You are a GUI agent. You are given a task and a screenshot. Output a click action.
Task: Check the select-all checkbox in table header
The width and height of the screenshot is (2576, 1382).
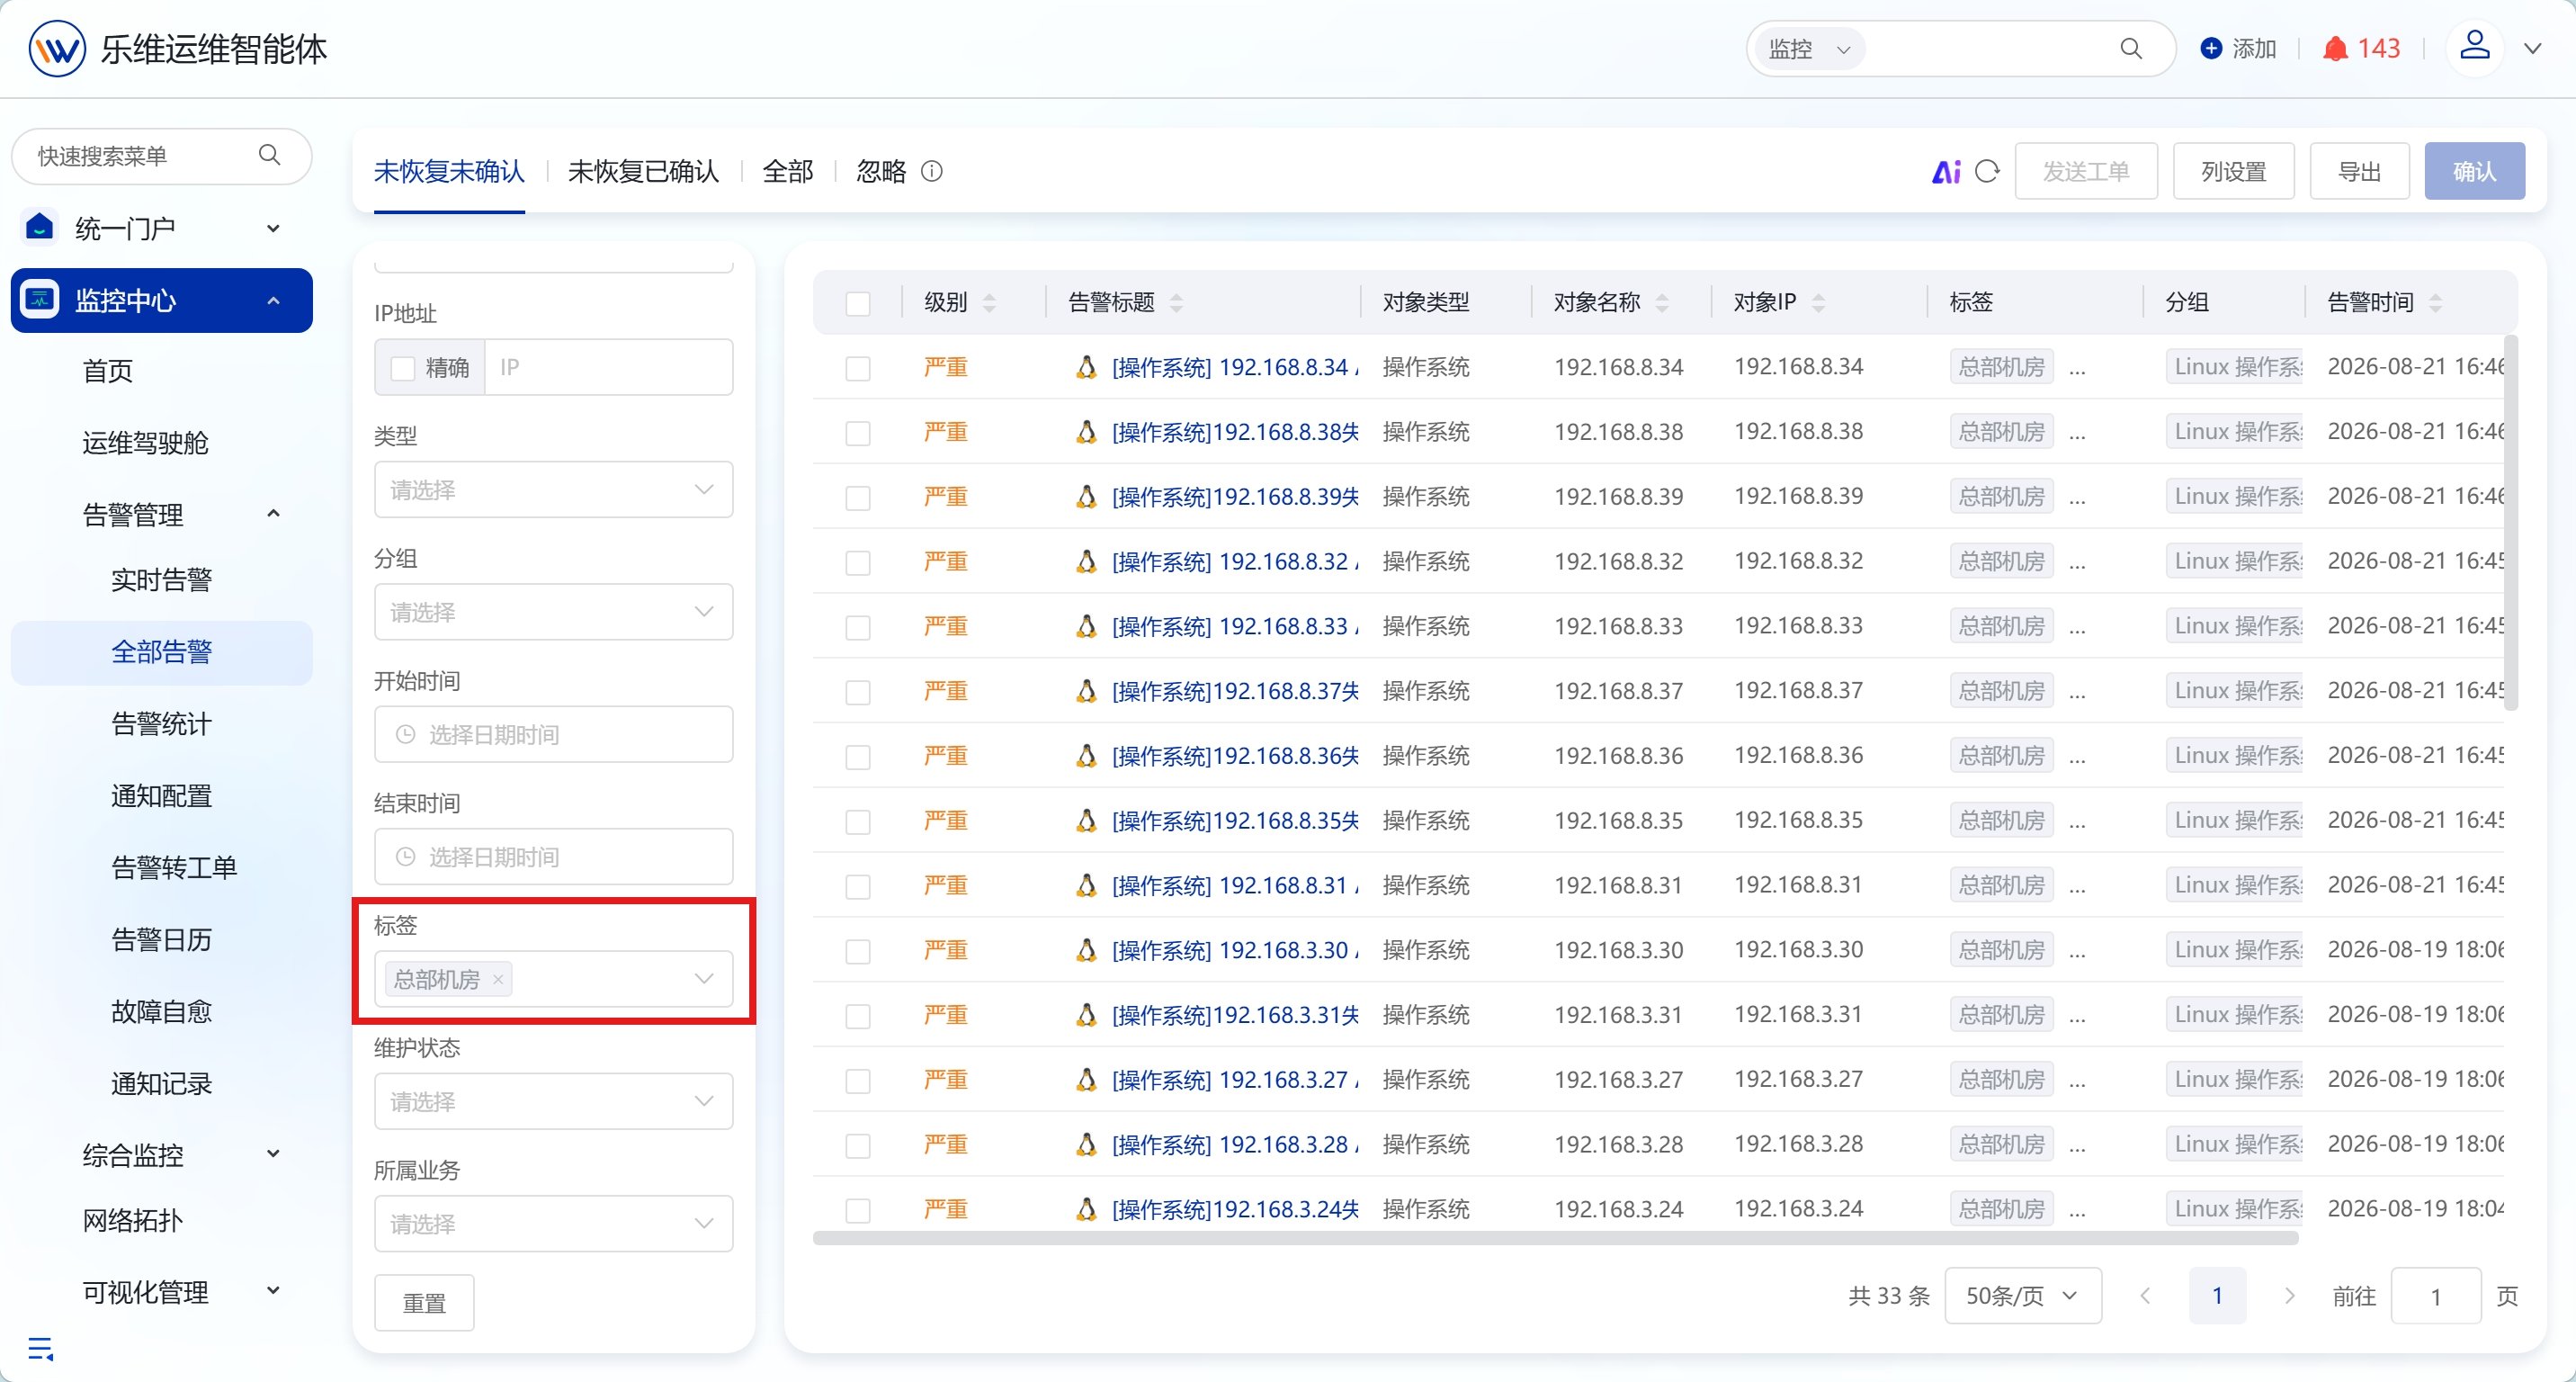pyautogui.click(x=857, y=303)
